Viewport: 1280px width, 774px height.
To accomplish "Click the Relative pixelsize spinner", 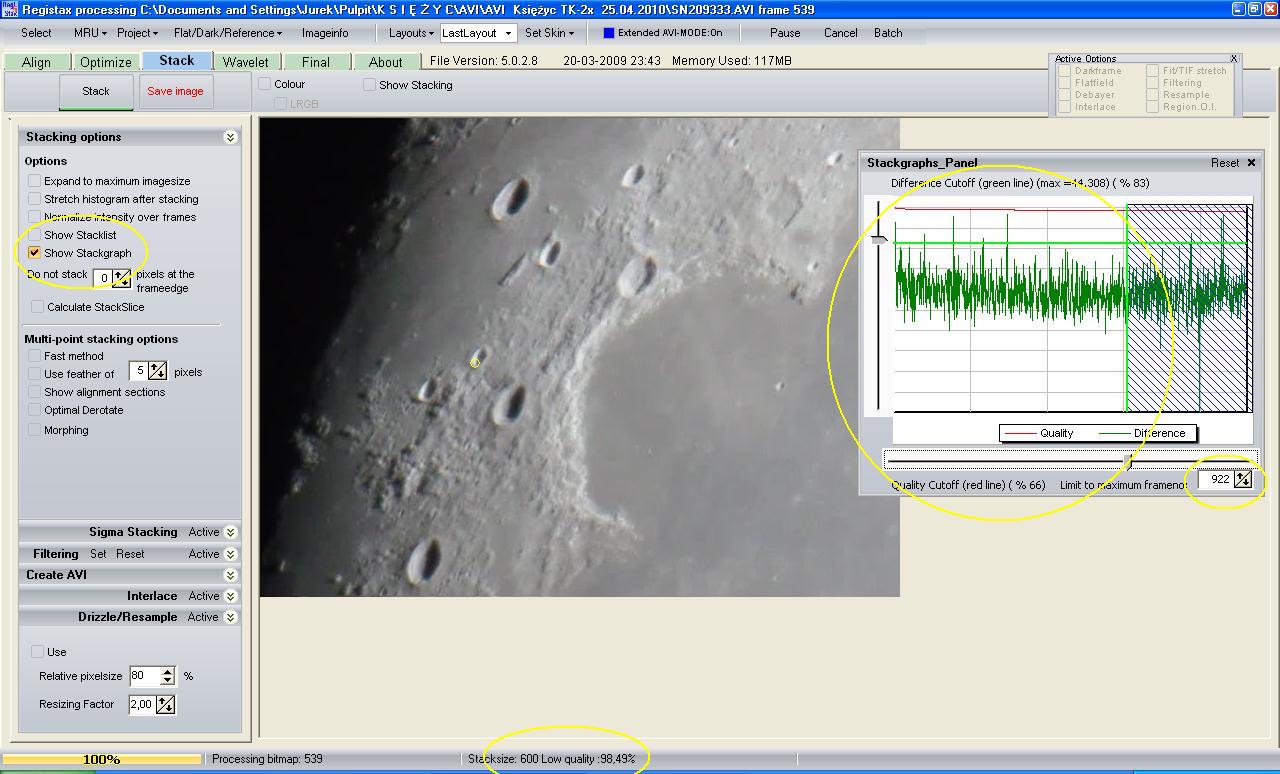I will [167, 676].
